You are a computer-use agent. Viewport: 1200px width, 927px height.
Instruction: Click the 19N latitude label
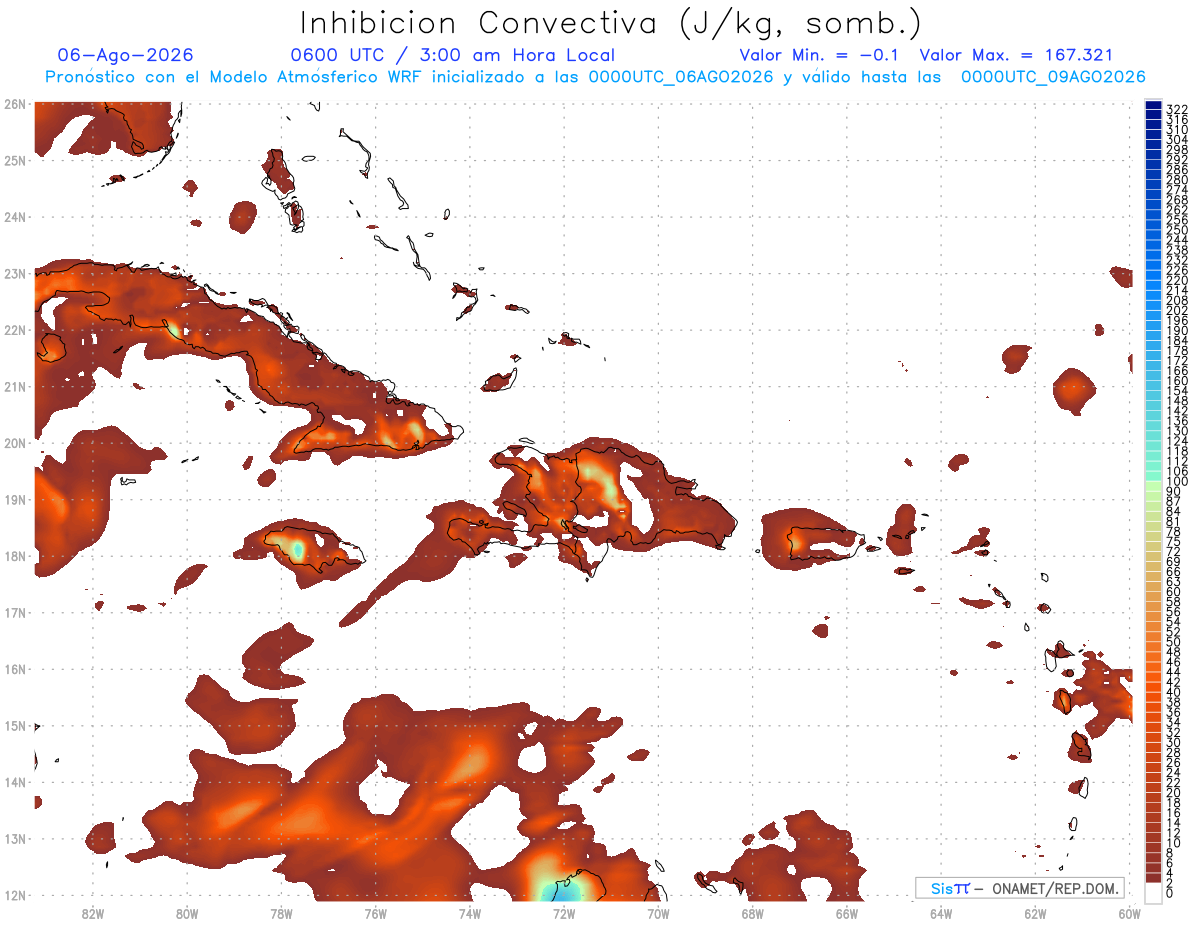pyautogui.click(x=14, y=499)
